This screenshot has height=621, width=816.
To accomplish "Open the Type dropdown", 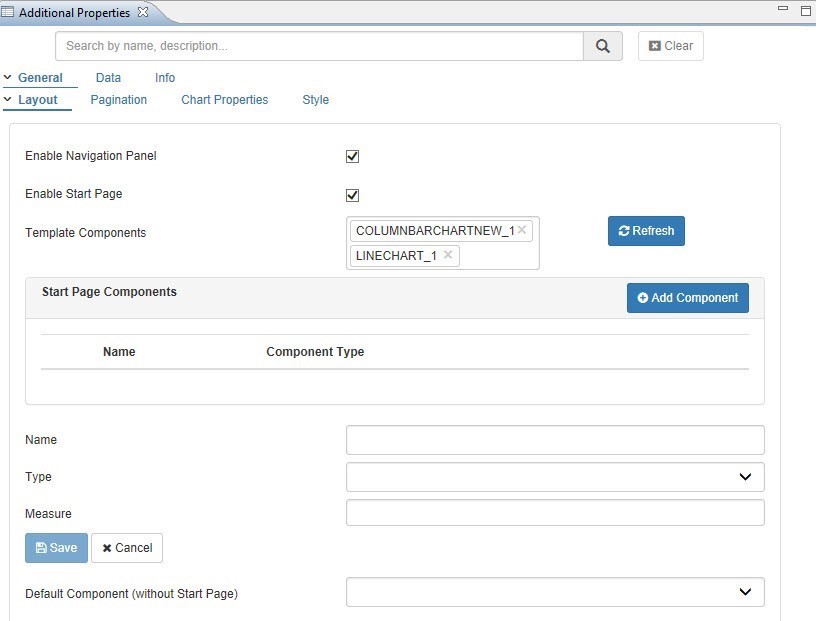I will point(555,477).
